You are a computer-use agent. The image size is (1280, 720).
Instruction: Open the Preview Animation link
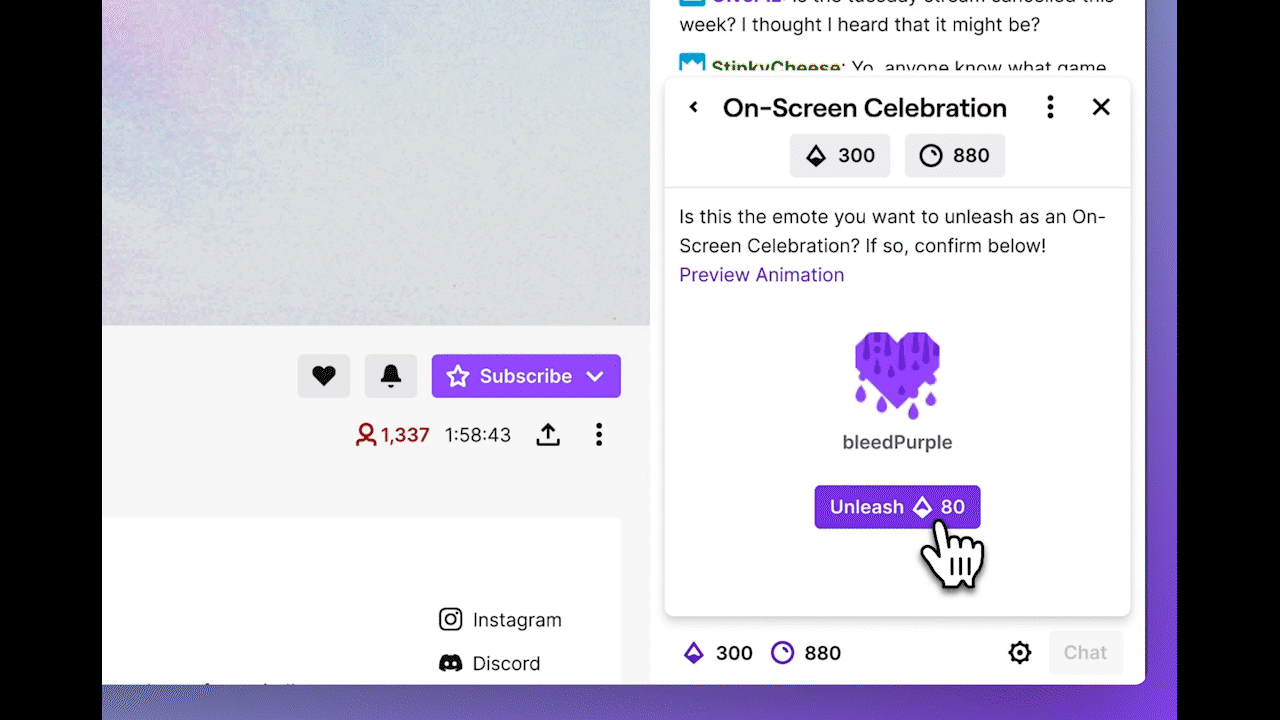point(762,275)
